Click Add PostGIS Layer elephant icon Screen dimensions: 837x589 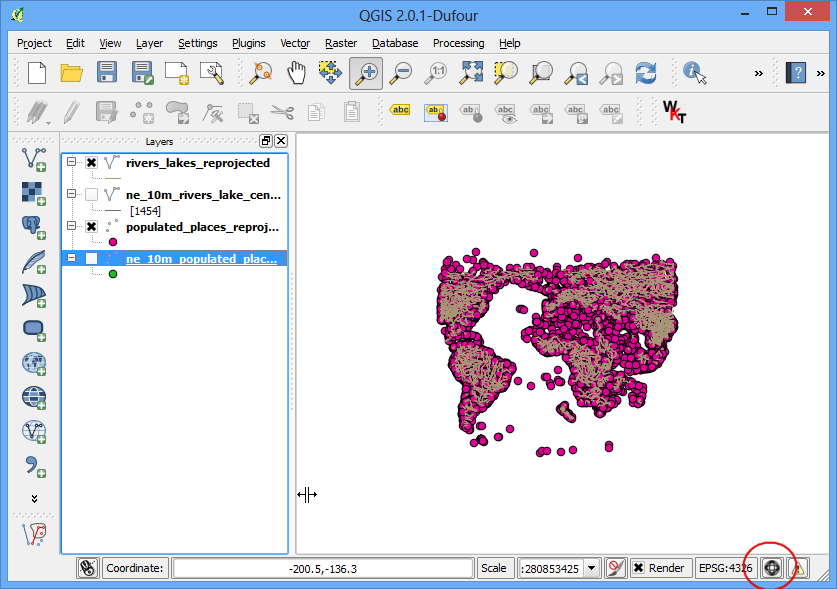(x=34, y=227)
